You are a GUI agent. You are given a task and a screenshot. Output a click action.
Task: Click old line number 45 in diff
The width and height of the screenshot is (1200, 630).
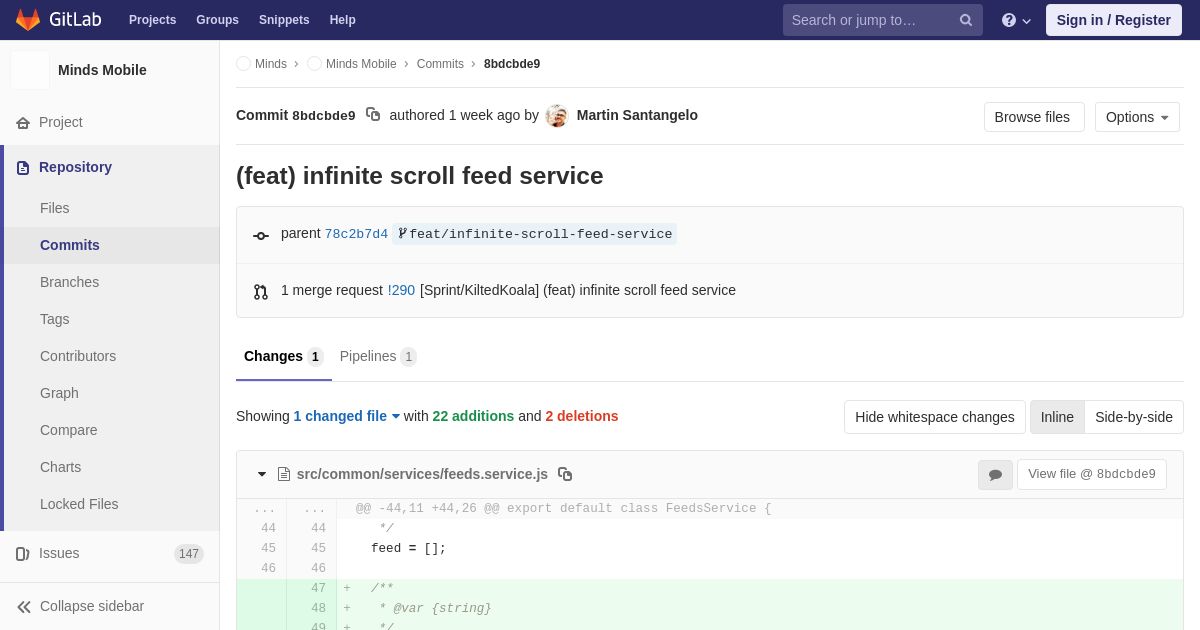point(268,548)
